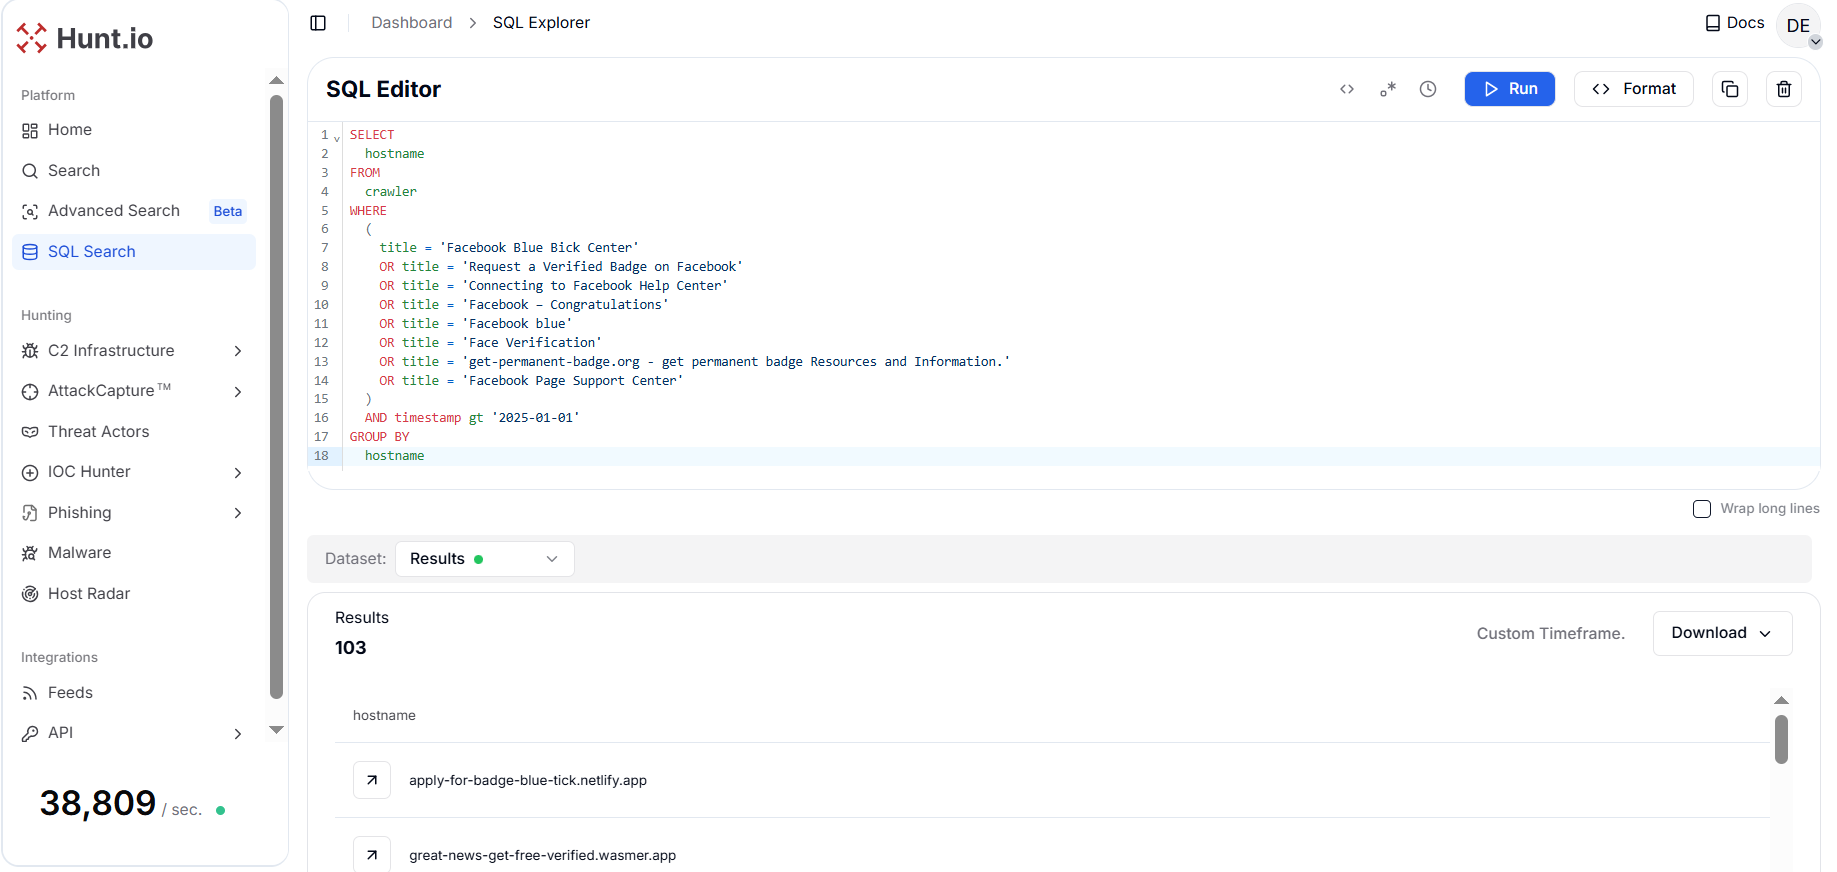
Task: Click the sidebar scroll up arrow
Action: click(x=277, y=81)
